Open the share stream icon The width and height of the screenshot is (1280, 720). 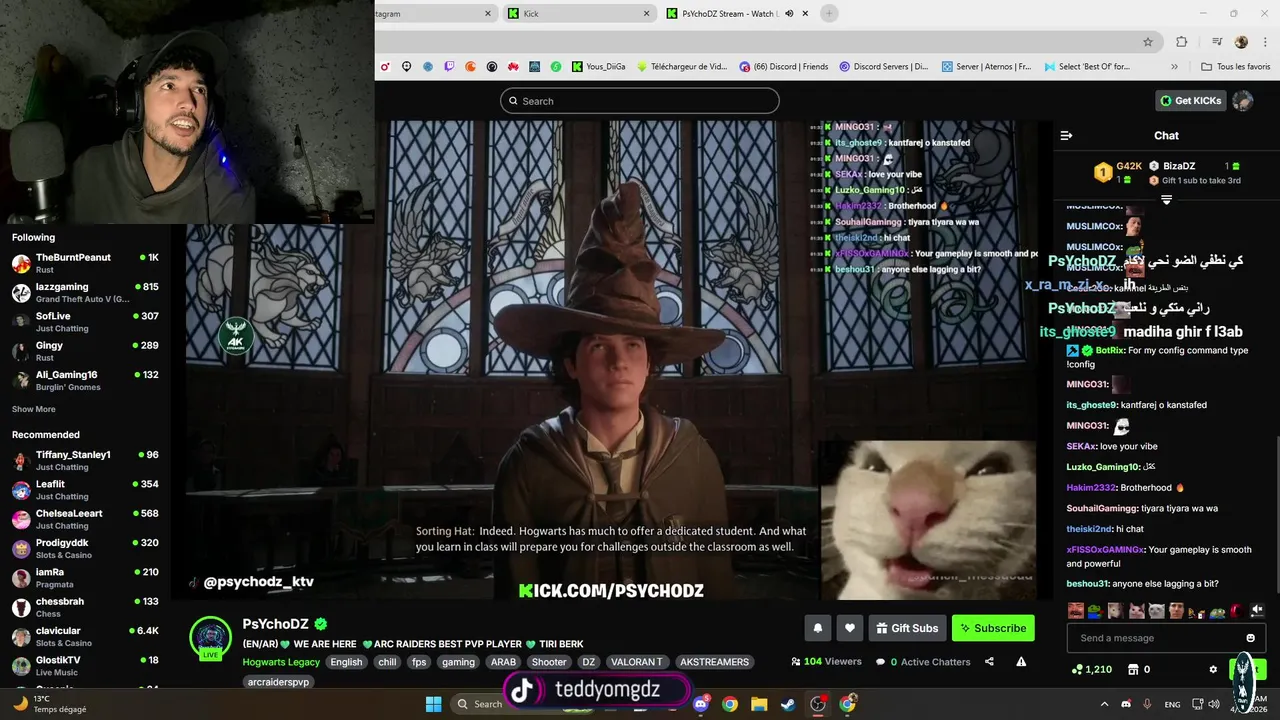(989, 661)
